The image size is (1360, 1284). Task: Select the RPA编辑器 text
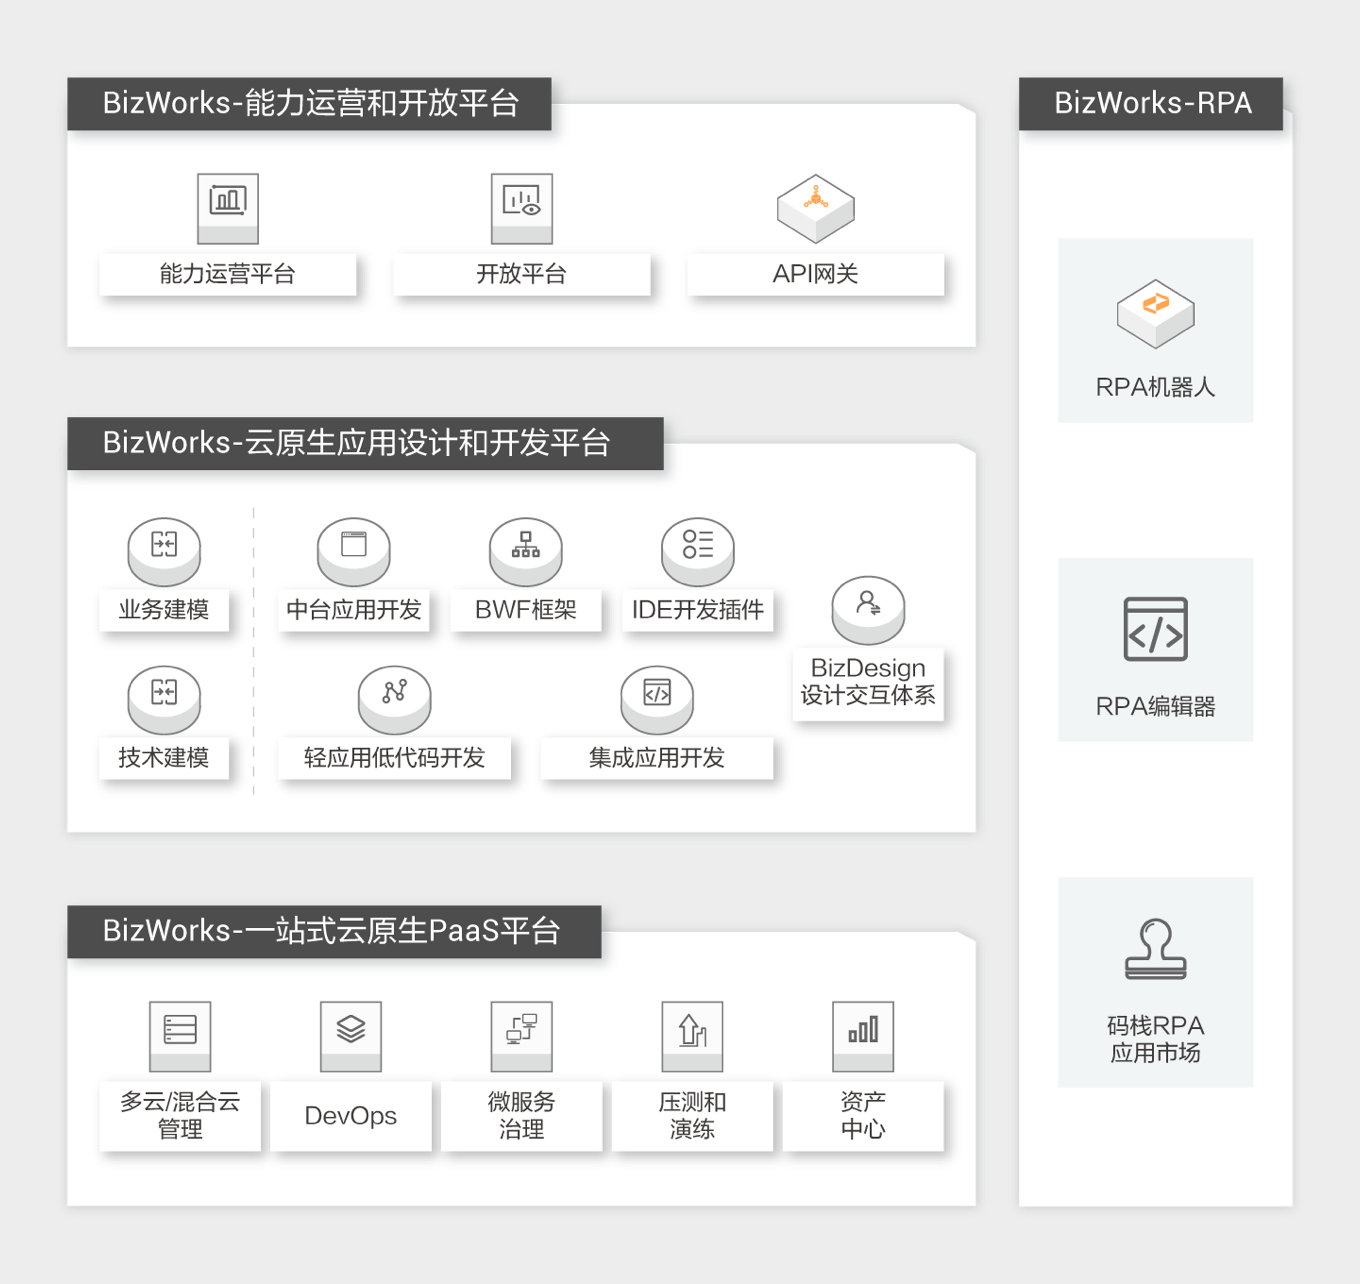tap(1155, 706)
